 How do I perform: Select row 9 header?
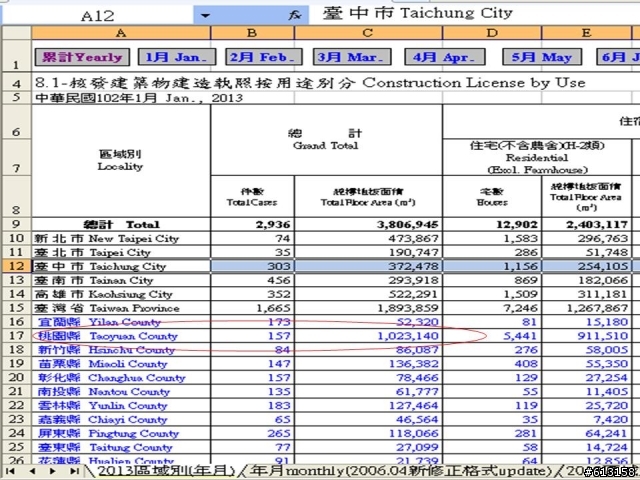click(16, 224)
